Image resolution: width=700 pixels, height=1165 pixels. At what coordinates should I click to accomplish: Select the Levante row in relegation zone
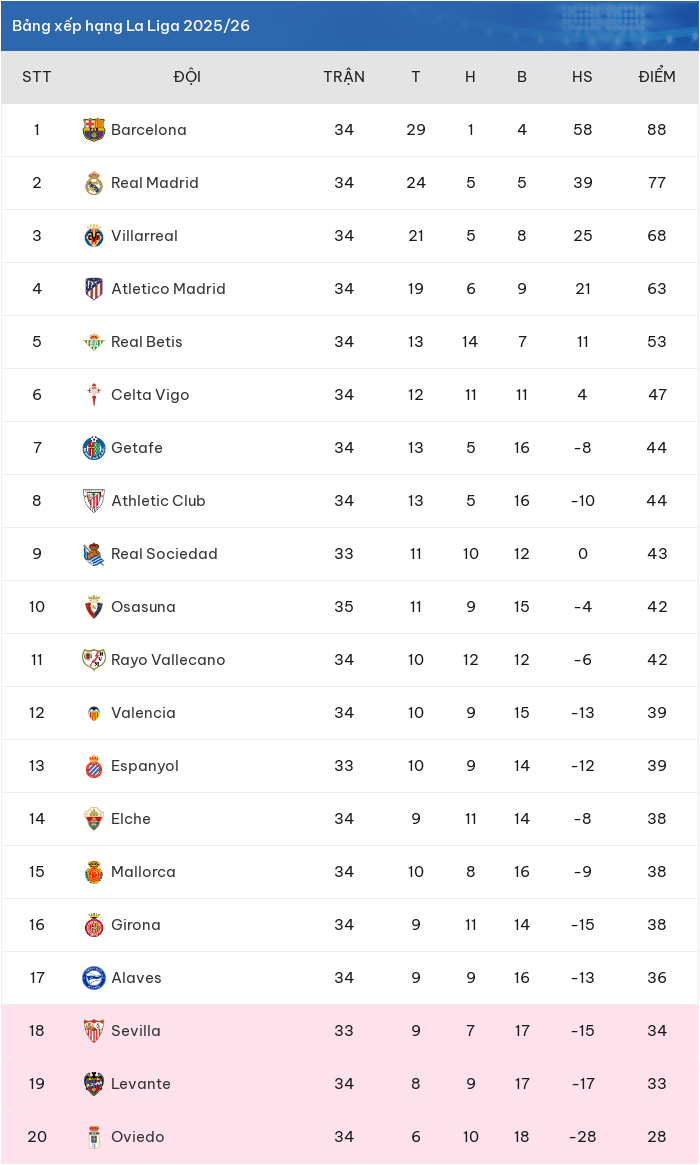point(350,1084)
